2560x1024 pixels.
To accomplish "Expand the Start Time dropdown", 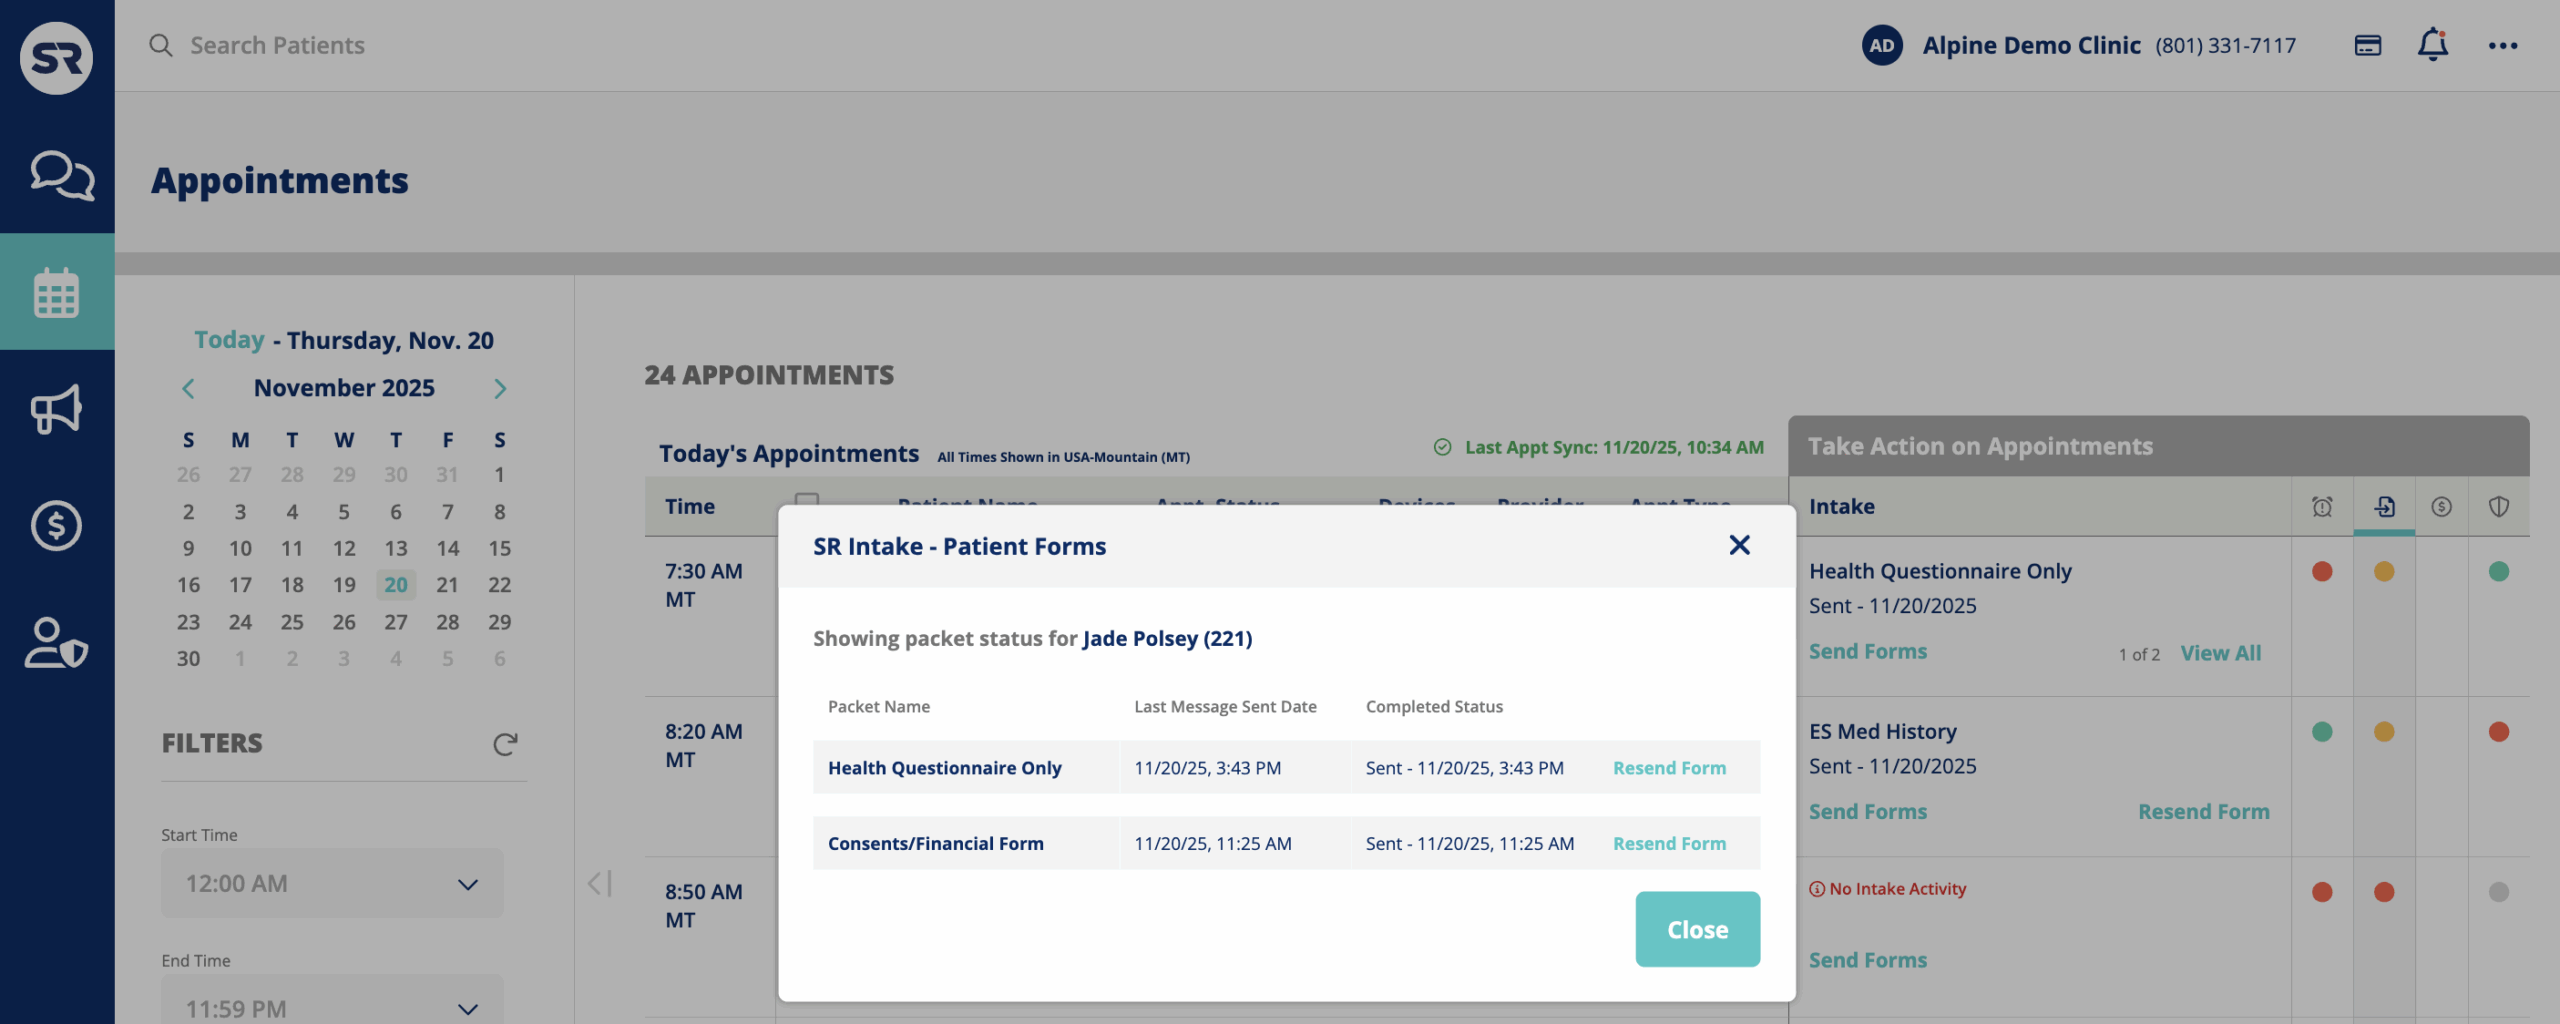I will coord(331,883).
